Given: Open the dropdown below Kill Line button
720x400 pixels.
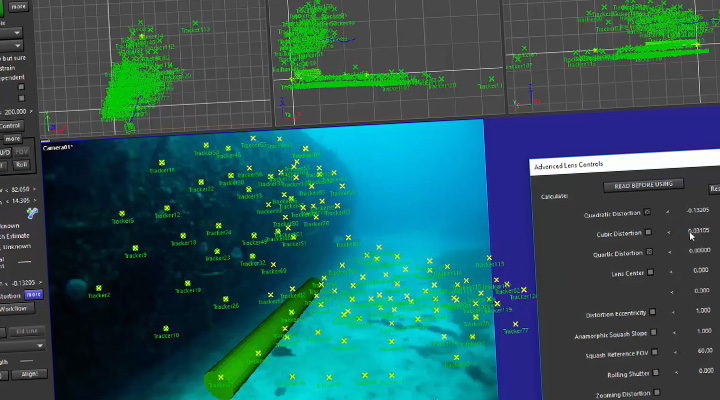Looking at the screenshot, I should click(x=22, y=345).
